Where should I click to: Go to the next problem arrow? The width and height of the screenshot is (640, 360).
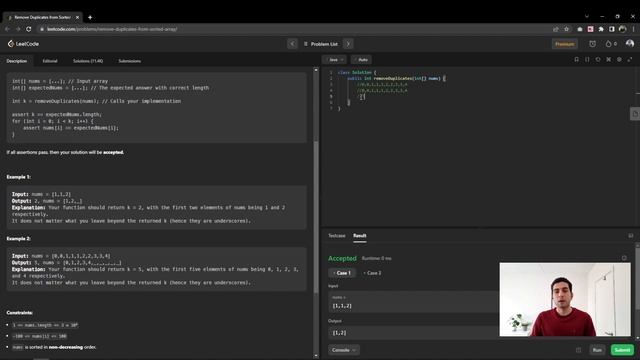pyautogui.click(x=348, y=44)
